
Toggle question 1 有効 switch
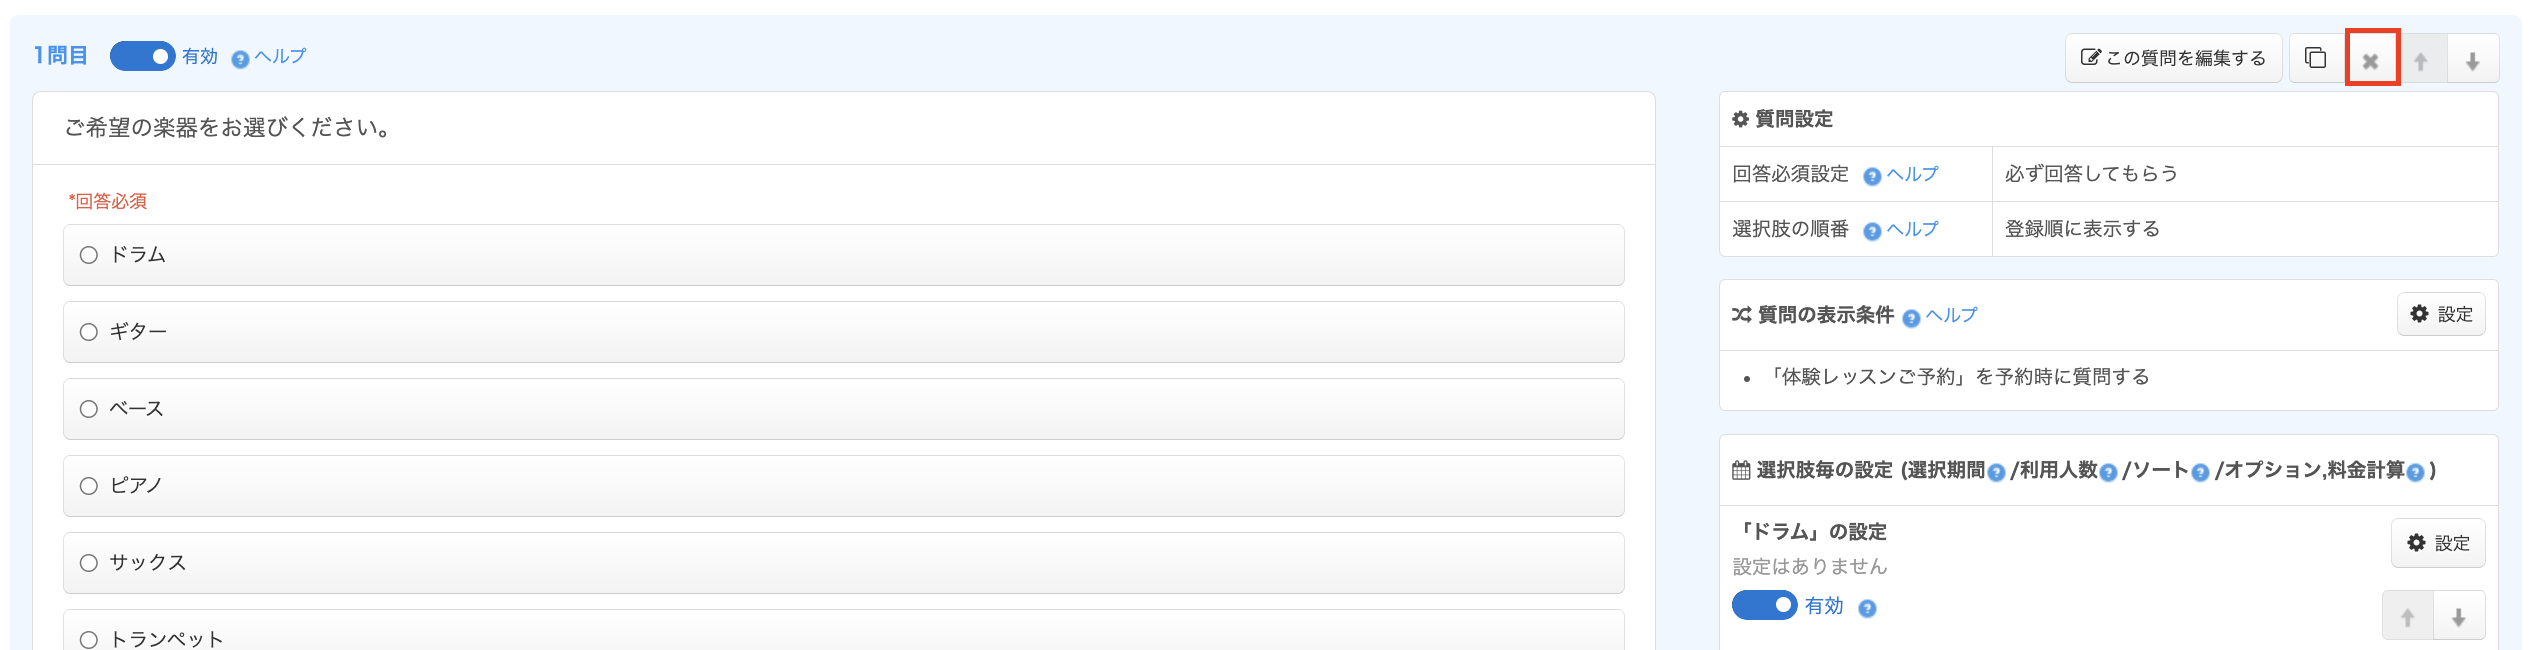(142, 56)
